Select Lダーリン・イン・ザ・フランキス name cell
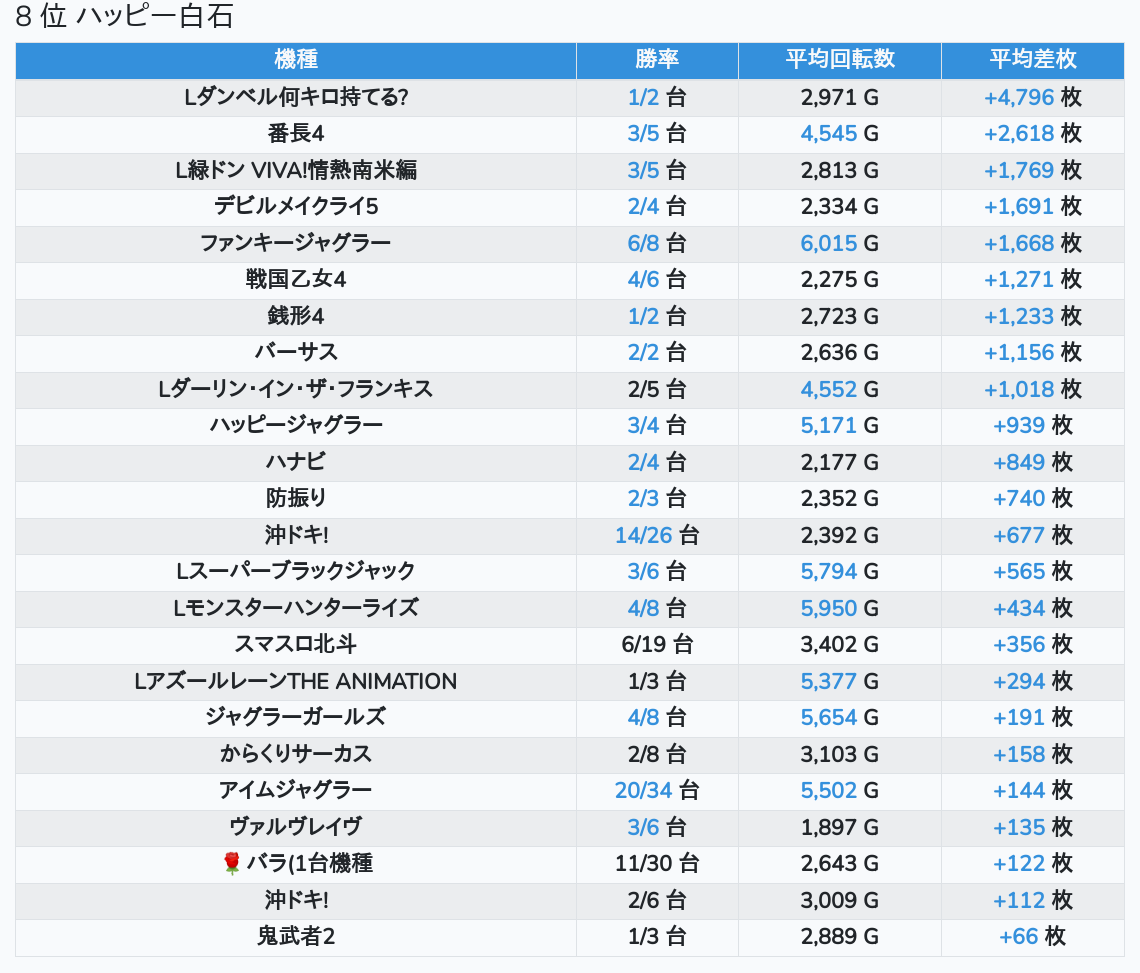Image resolution: width=1140 pixels, height=973 pixels. click(296, 389)
